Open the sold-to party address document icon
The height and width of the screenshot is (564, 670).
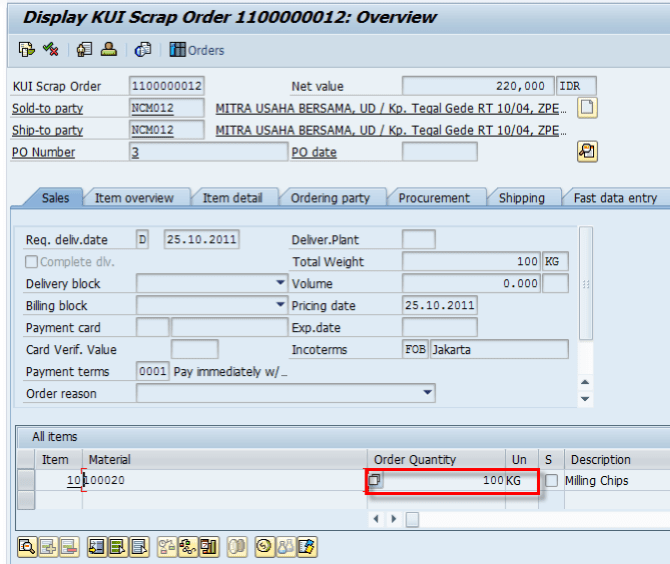(x=587, y=108)
